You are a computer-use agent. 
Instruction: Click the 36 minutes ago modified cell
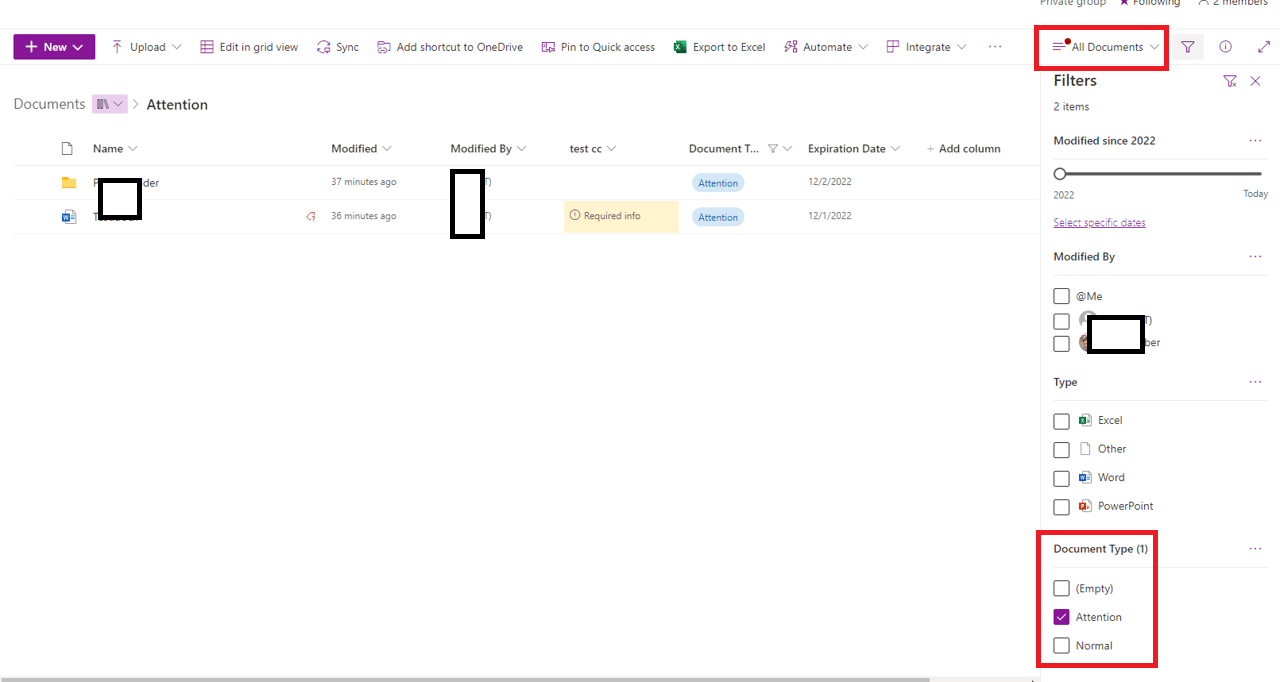point(364,216)
